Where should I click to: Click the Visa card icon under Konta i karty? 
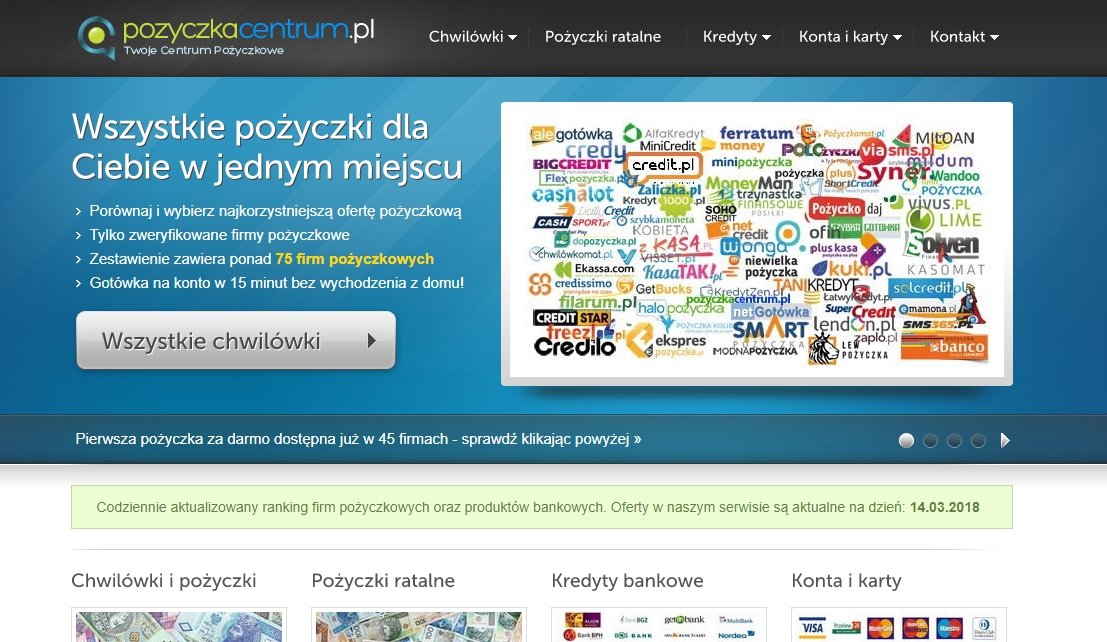coord(812,627)
